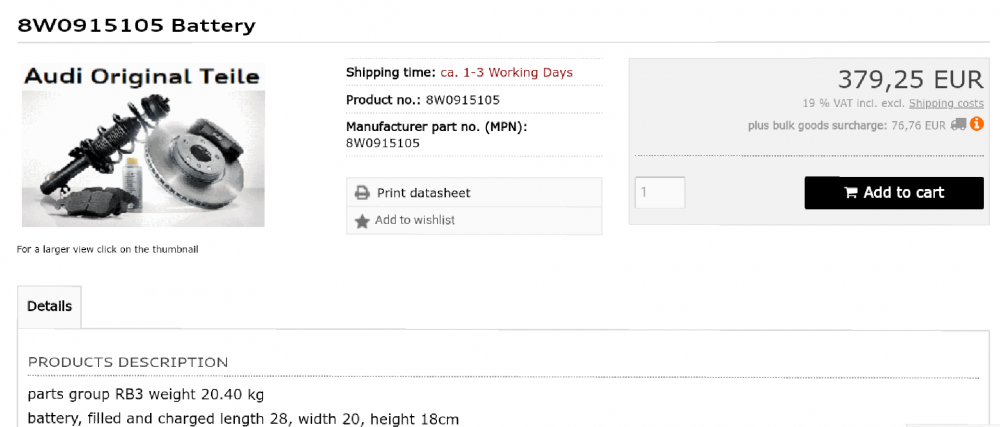Click the delivery truck icon
Viewport: 1000px width, 427px height.
tap(958, 125)
